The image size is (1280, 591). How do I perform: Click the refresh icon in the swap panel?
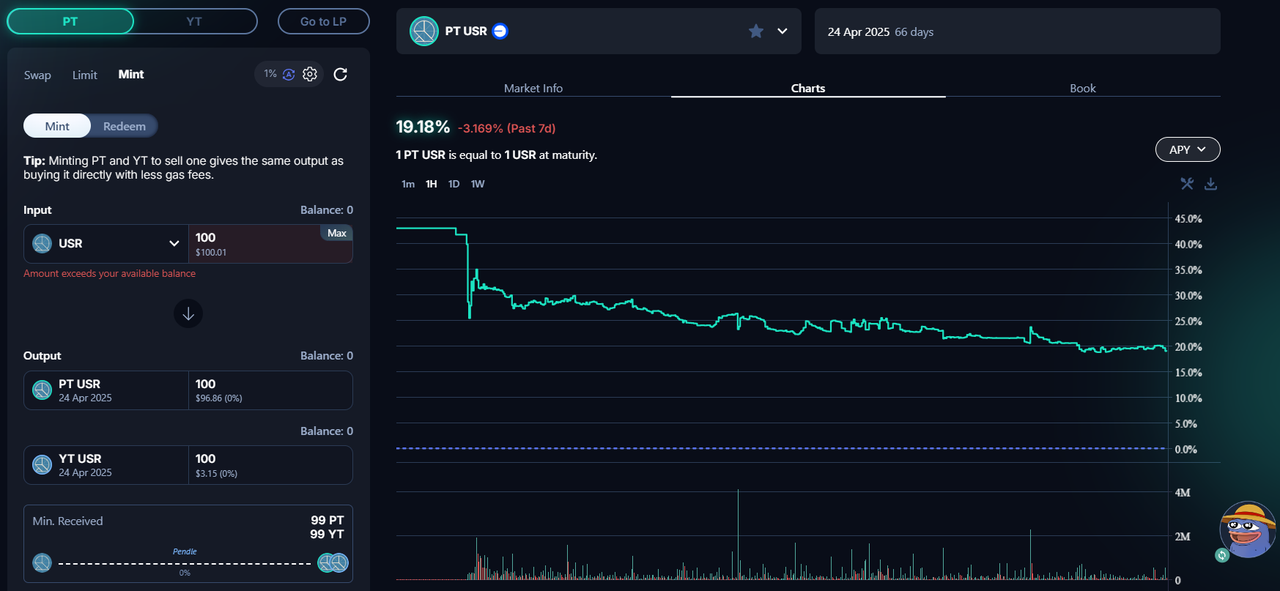(x=340, y=74)
